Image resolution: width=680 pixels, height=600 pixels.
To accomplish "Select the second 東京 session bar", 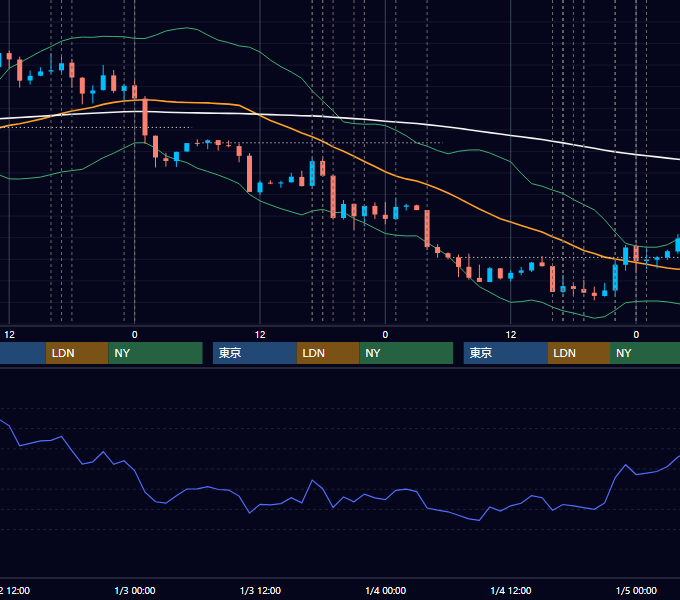I will (x=506, y=353).
